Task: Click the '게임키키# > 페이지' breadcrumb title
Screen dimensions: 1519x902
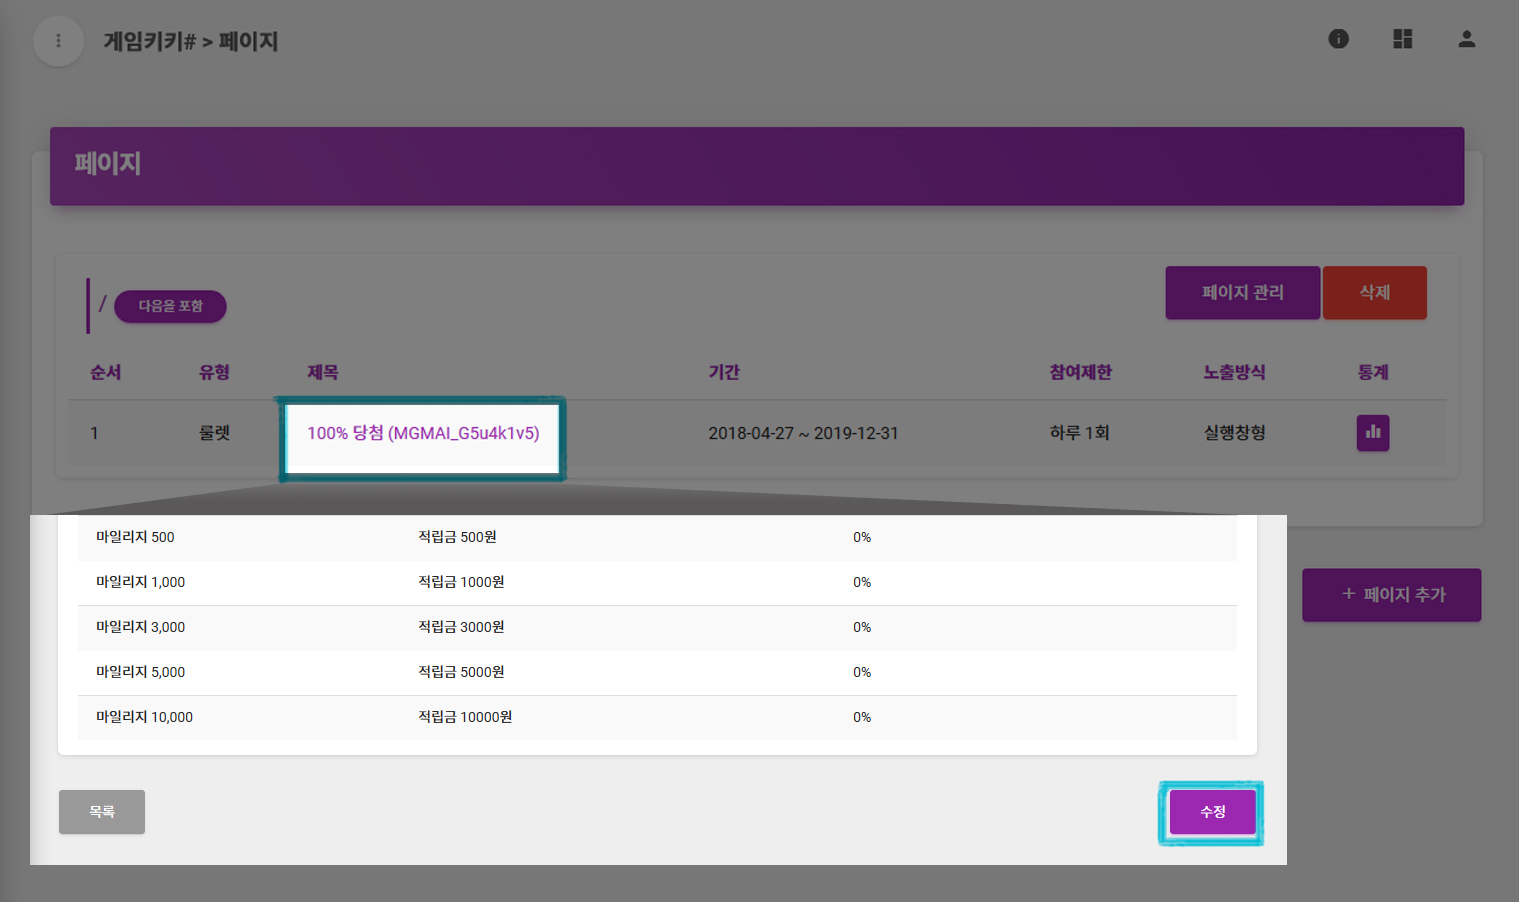Action: tap(191, 42)
